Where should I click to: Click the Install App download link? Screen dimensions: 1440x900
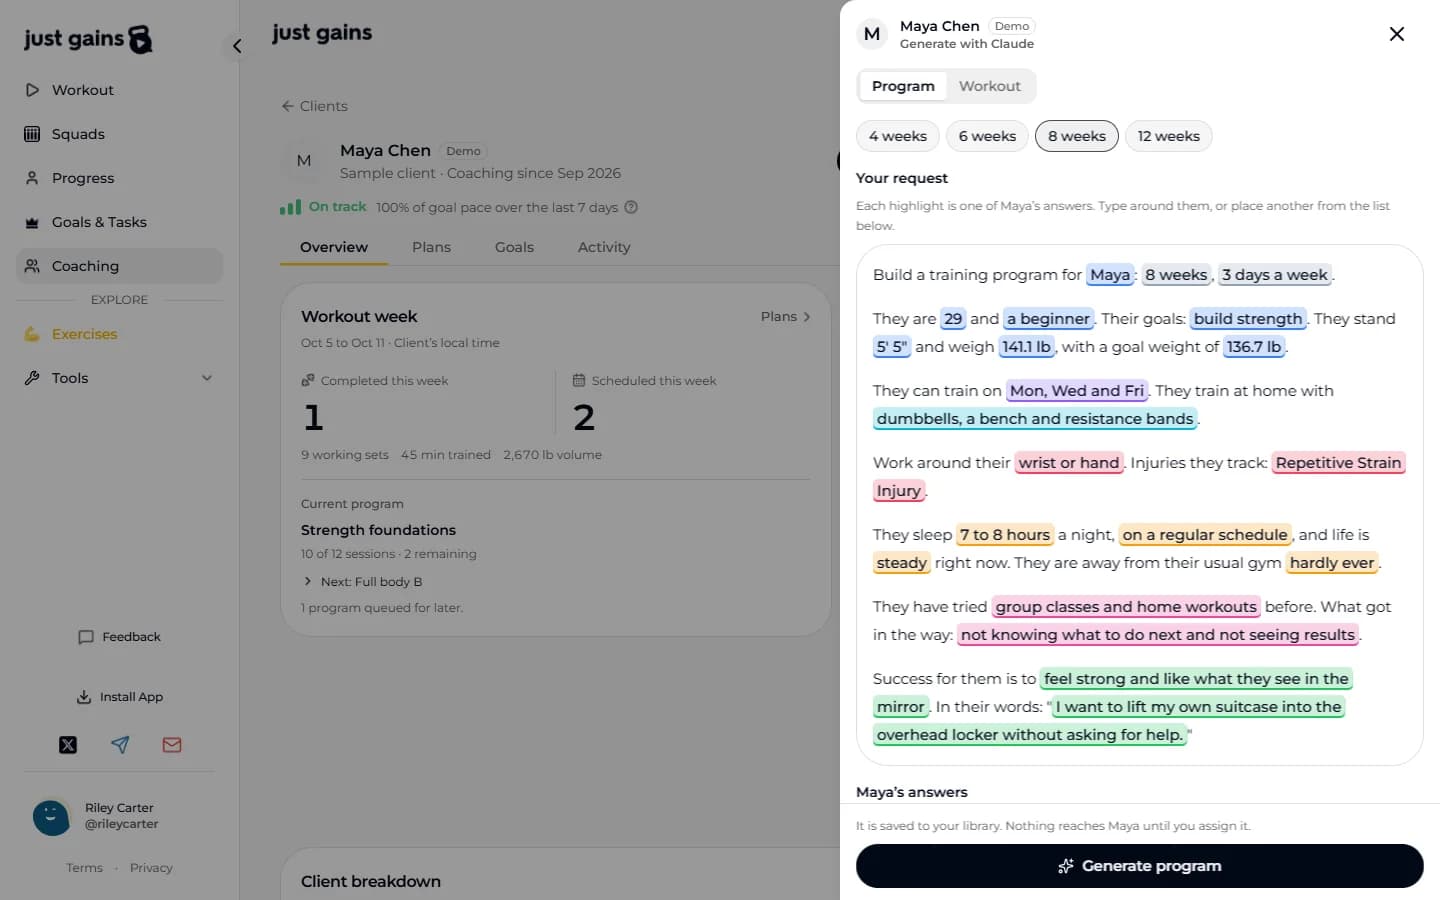119,697
